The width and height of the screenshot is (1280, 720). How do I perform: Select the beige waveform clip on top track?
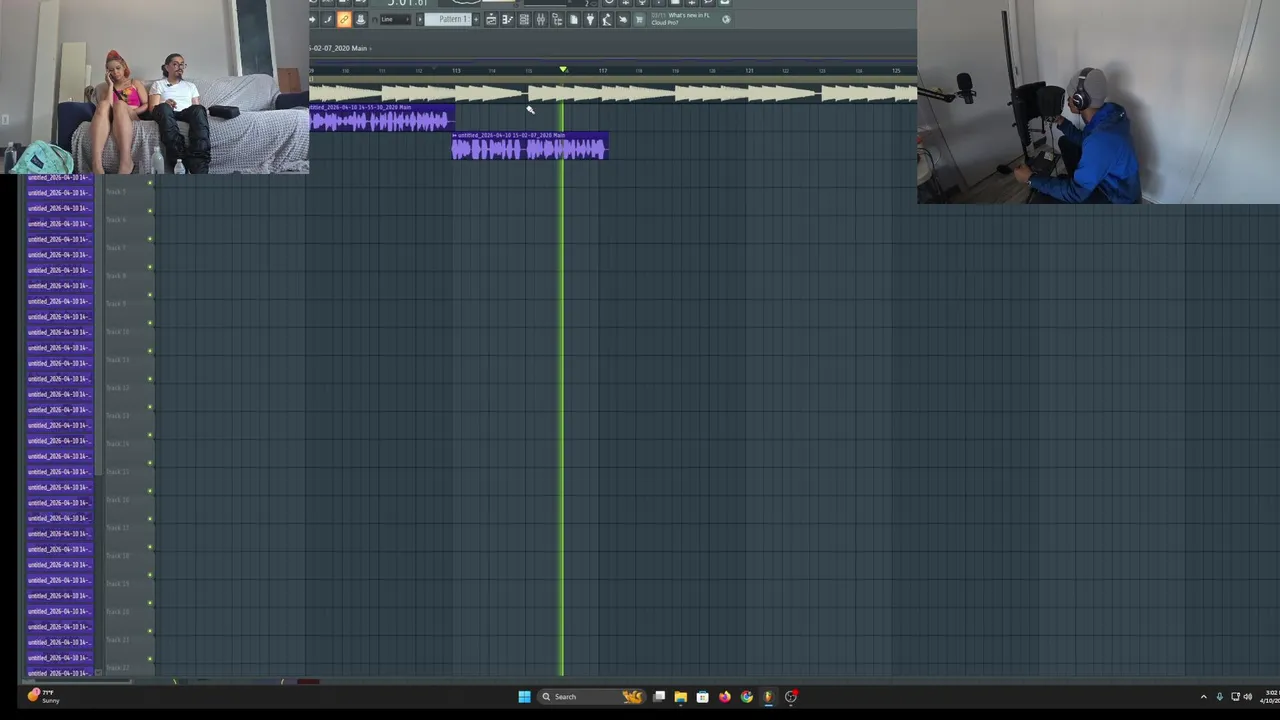coord(613,93)
